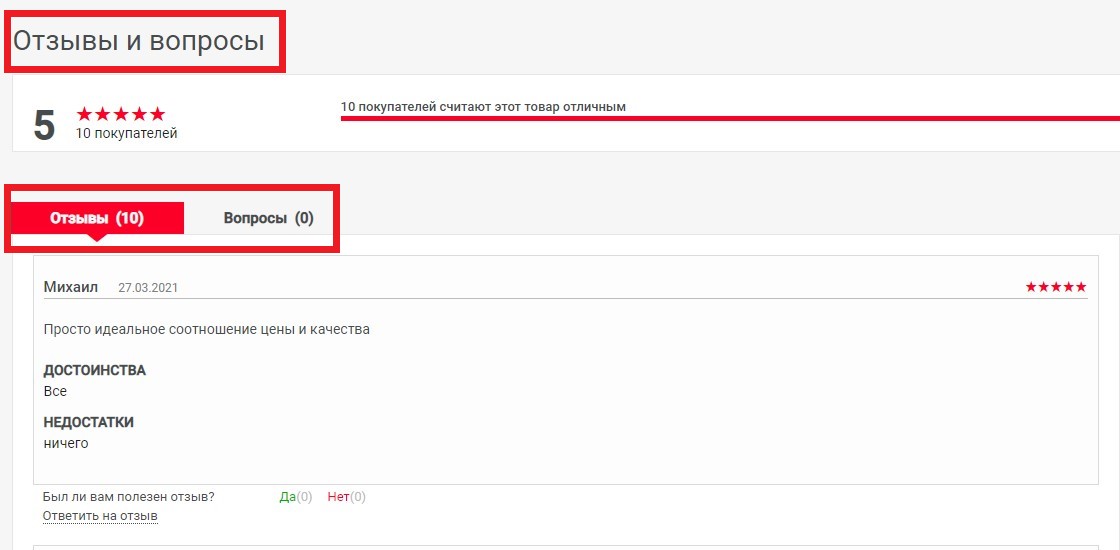The width and height of the screenshot is (1120, 550).
Task: Click the review text about цены и качества
Action: coord(207,329)
